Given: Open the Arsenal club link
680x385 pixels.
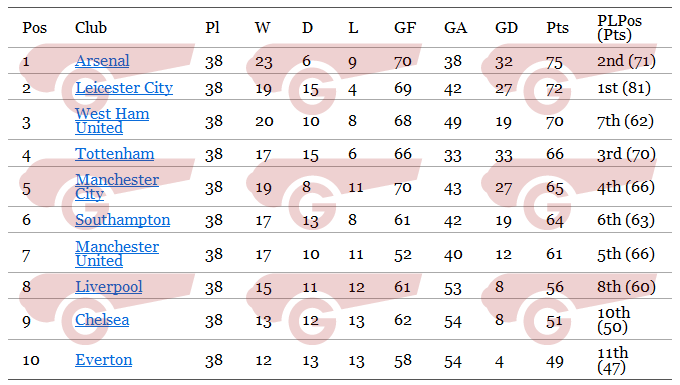Looking at the screenshot, I should pyautogui.click(x=102, y=61).
